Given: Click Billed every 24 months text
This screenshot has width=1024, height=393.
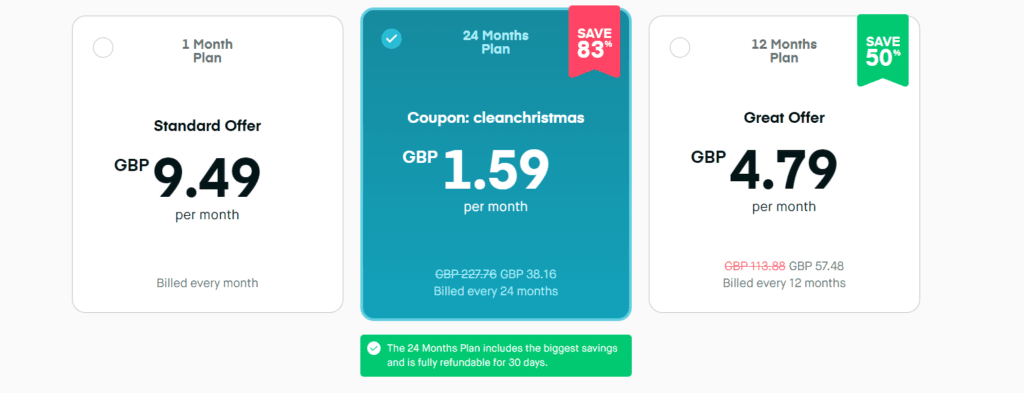Looking at the screenshot, I should coord(496,291).
